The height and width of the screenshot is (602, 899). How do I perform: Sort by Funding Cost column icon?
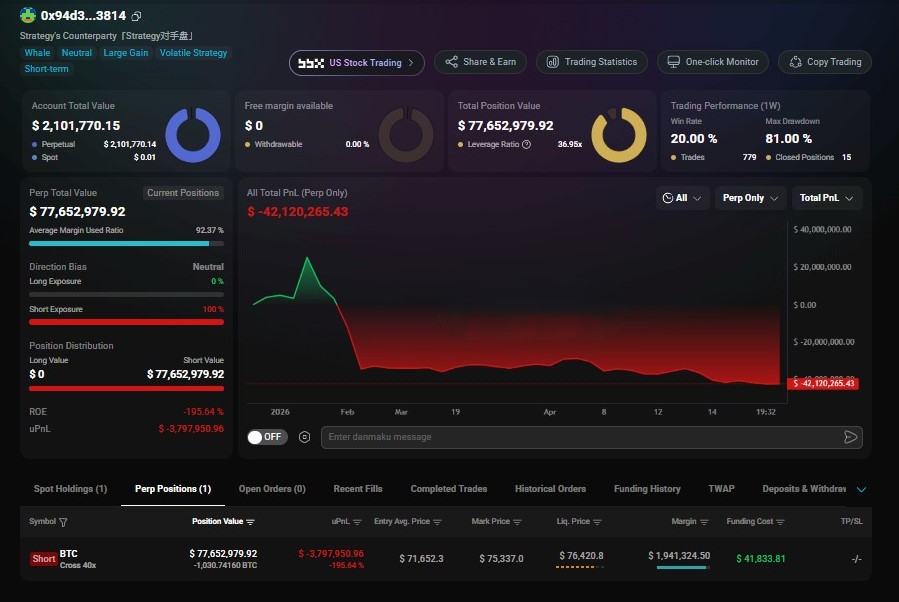(779, 522)
